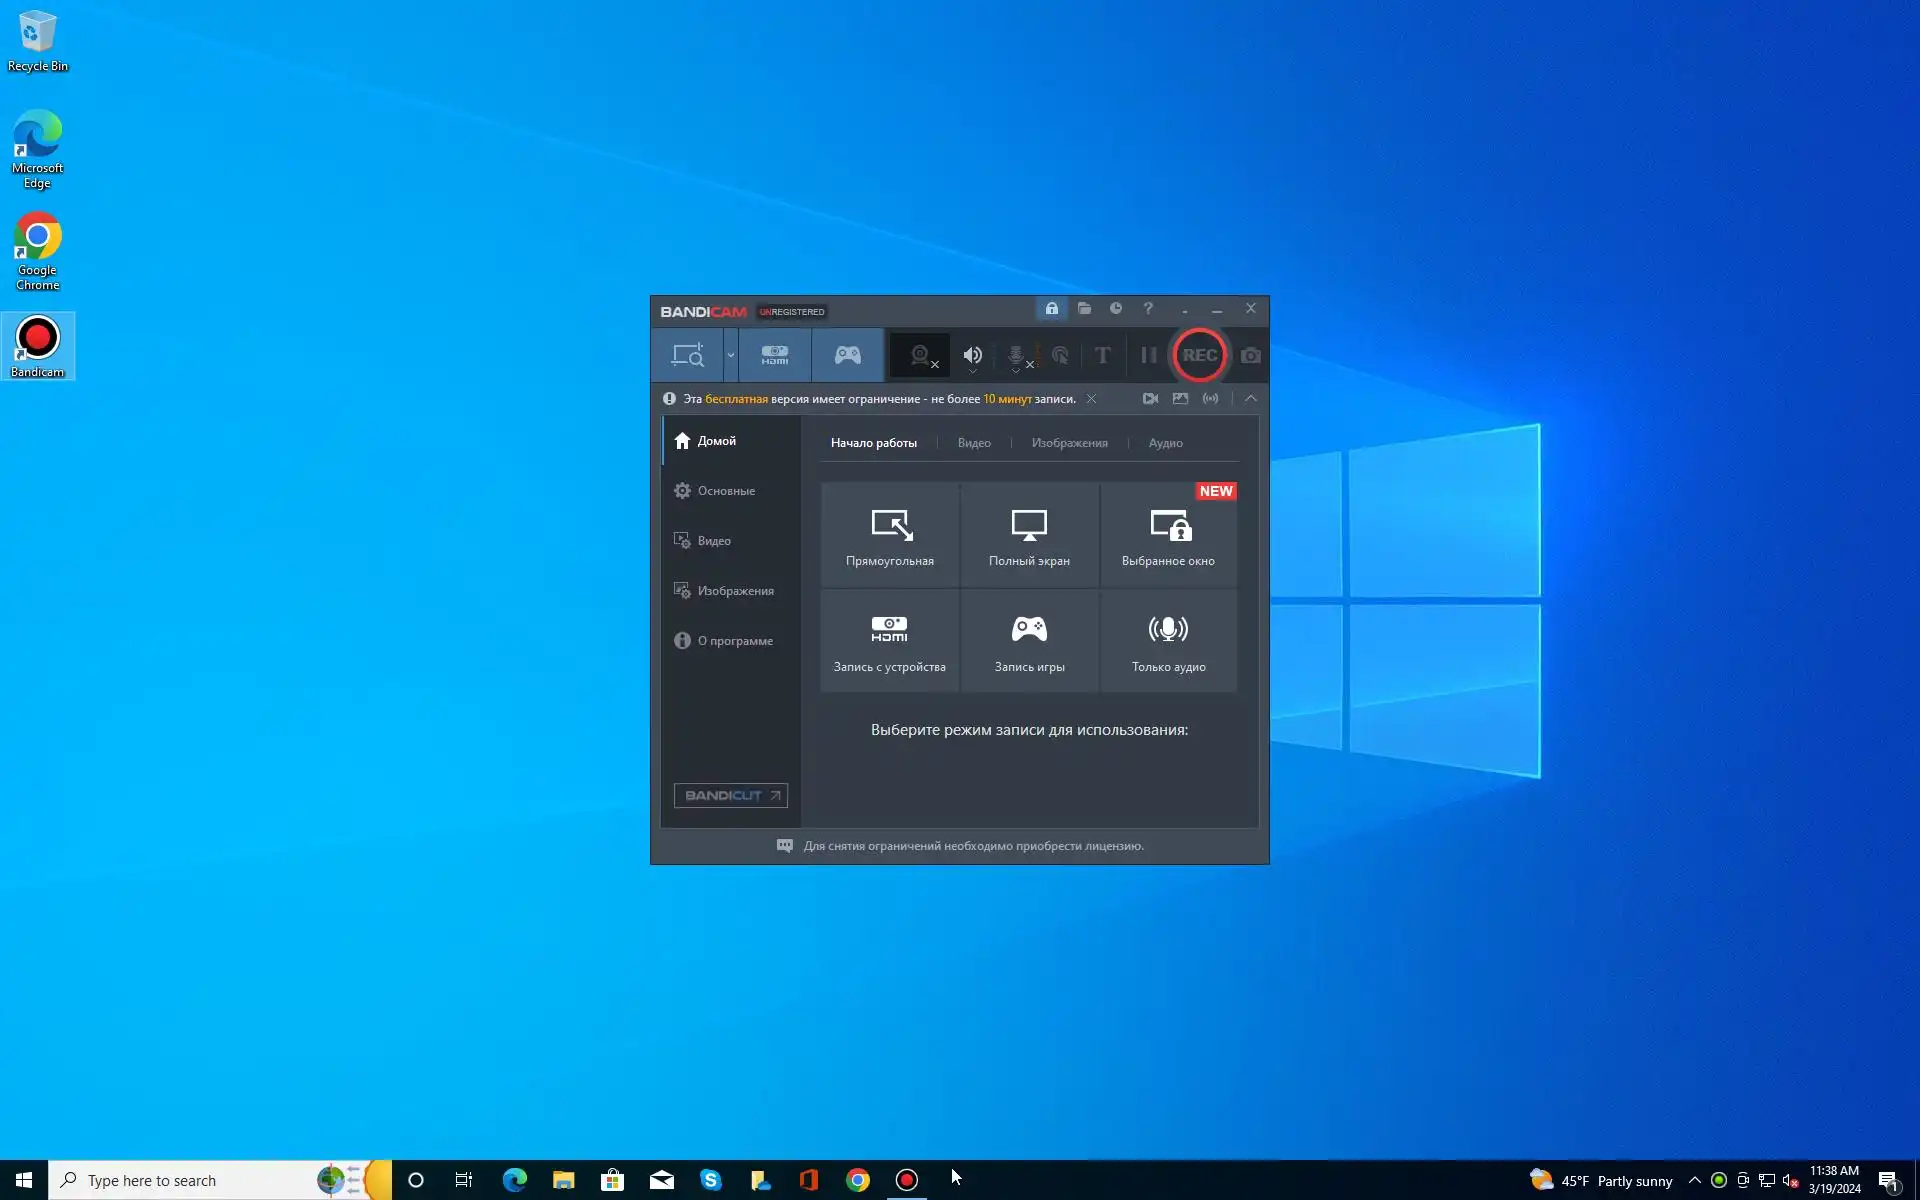Open Основные settings in sidebar

click(x=726, y=491)
